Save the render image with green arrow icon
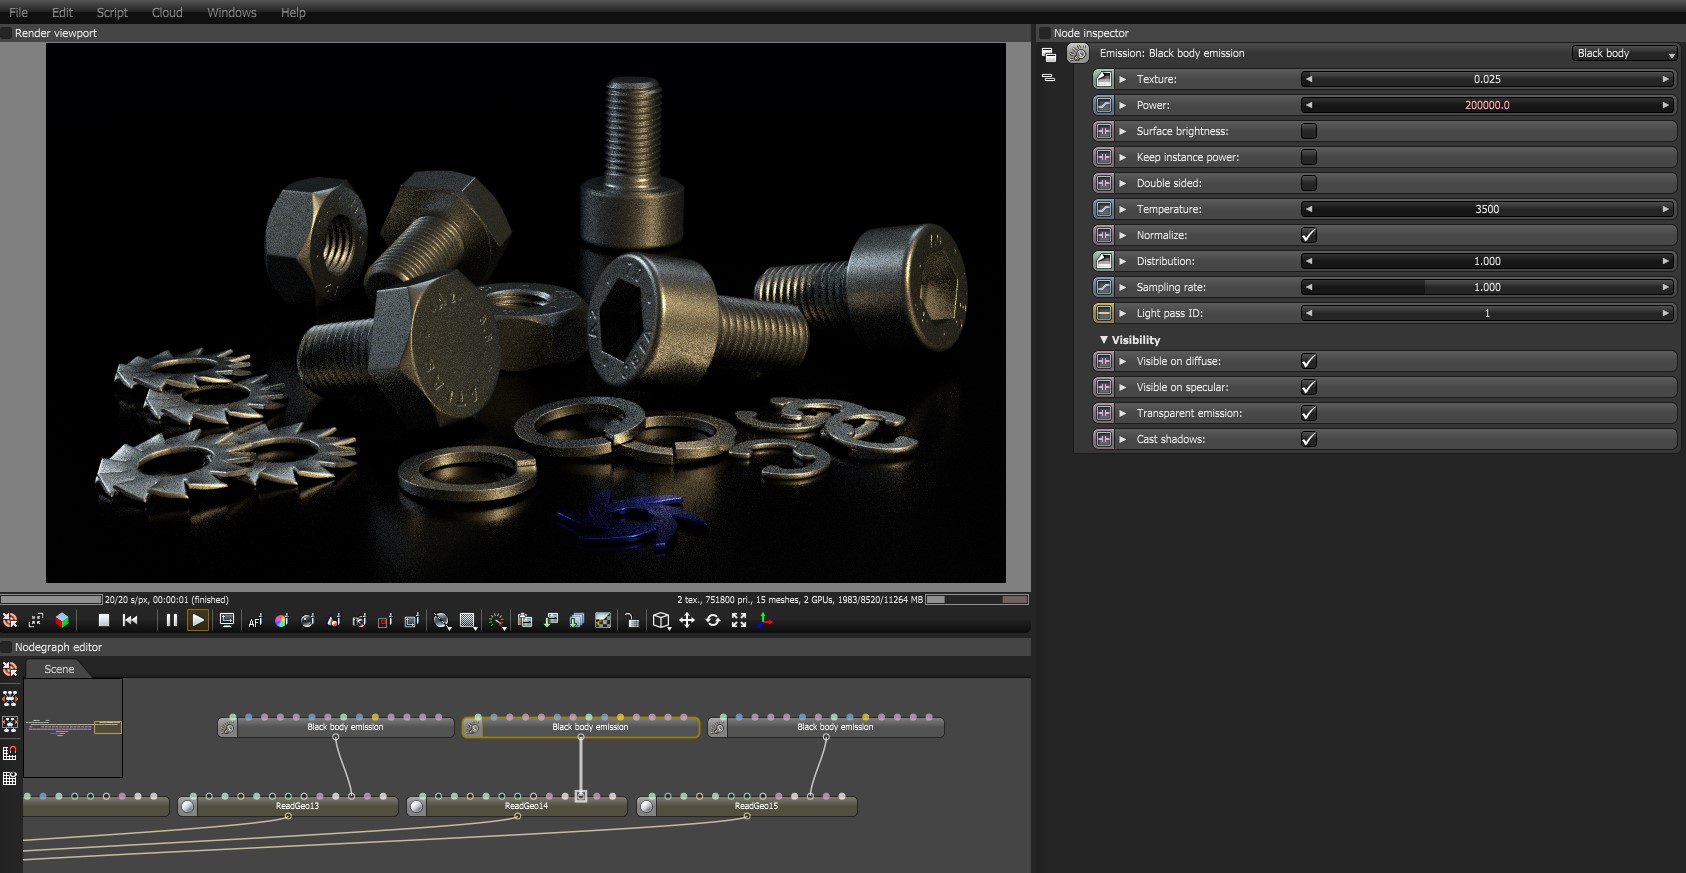The width and height of the screenshot is (1686, 873). (551, 621)
